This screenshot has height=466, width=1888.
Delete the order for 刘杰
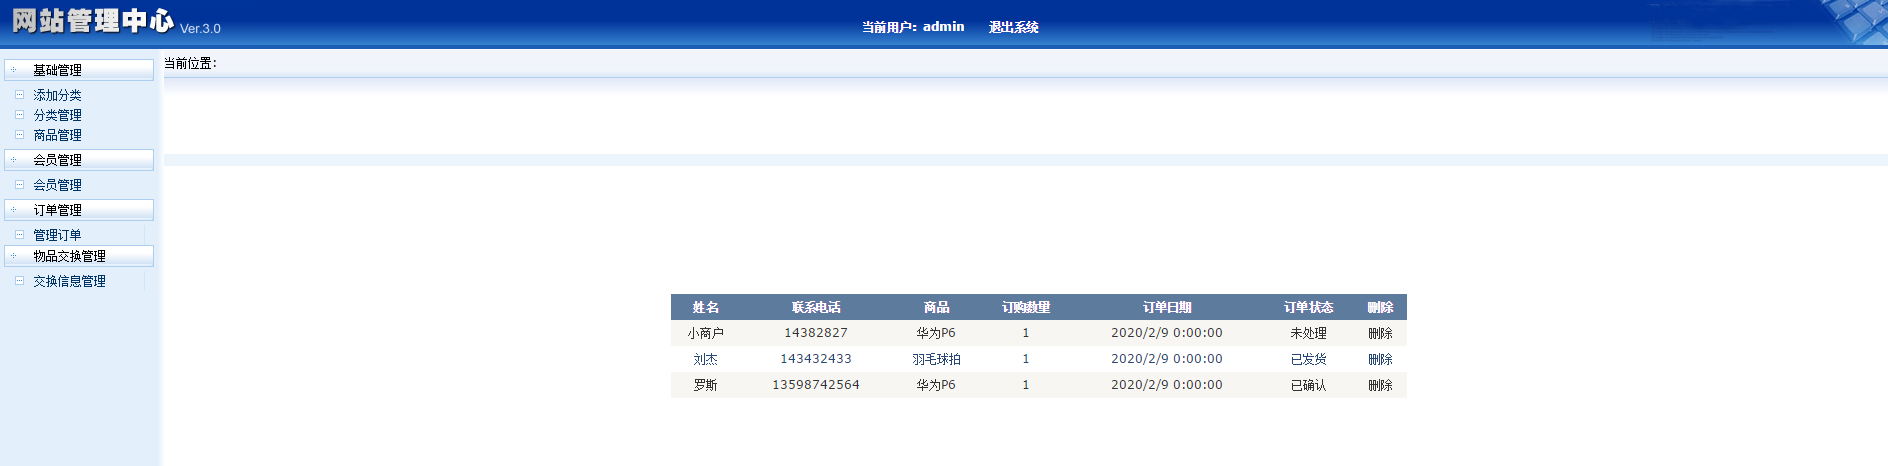pos(1380,359)
